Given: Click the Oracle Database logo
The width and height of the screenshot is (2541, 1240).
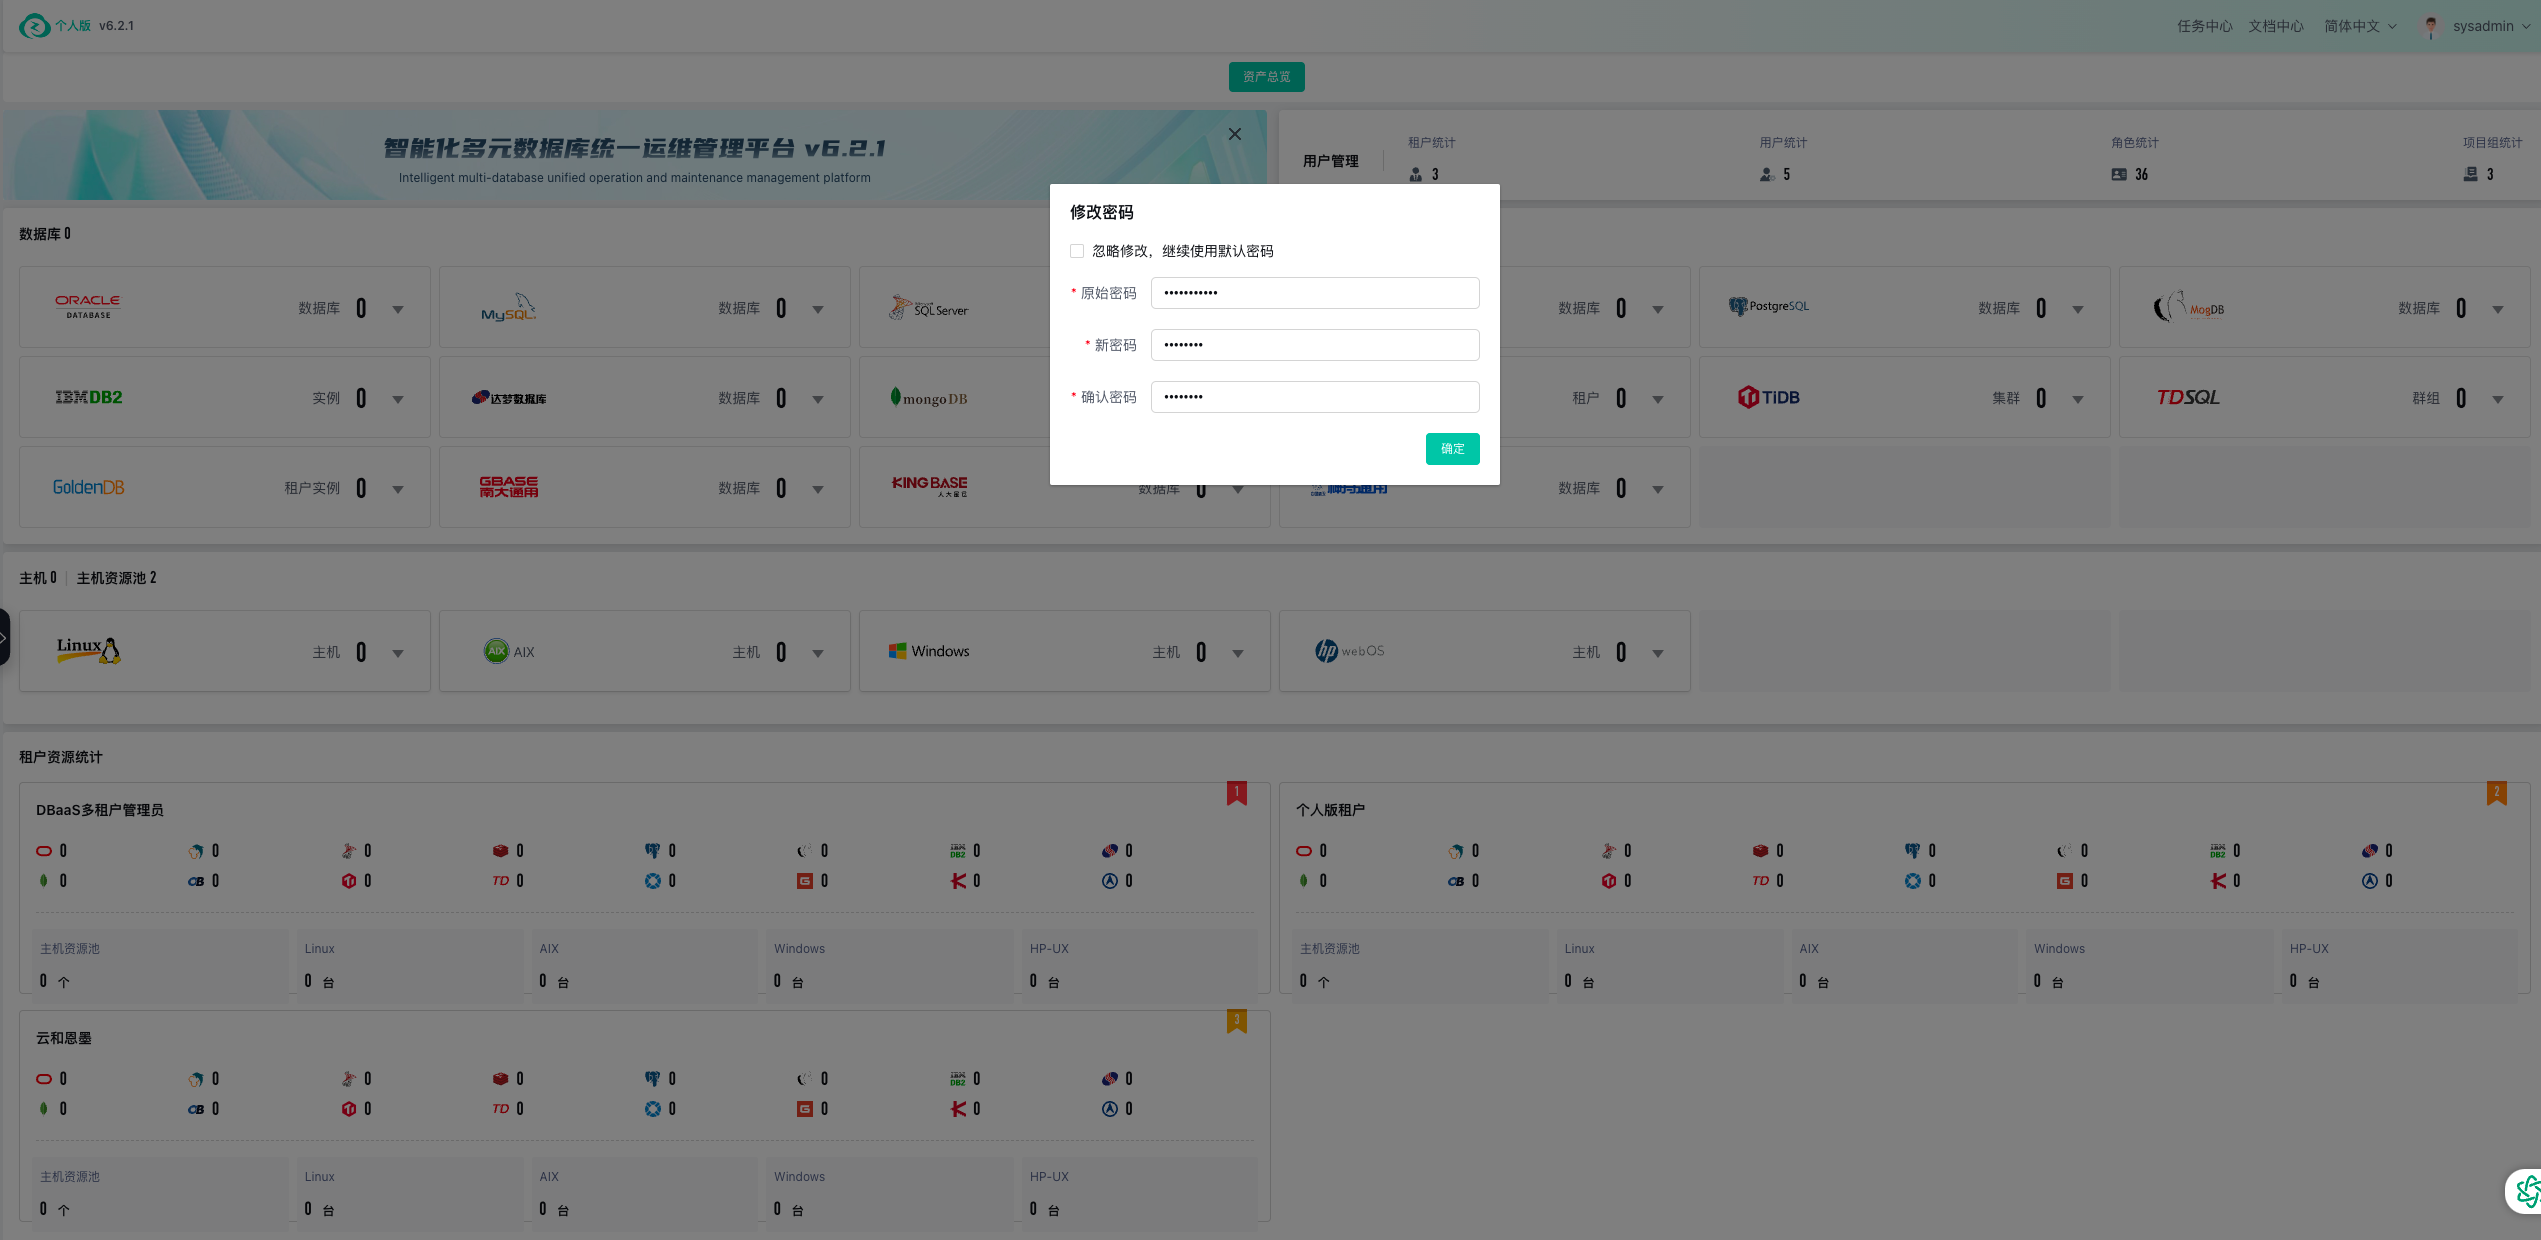Looking at the screenshot, I should click(x=88, y=306).
